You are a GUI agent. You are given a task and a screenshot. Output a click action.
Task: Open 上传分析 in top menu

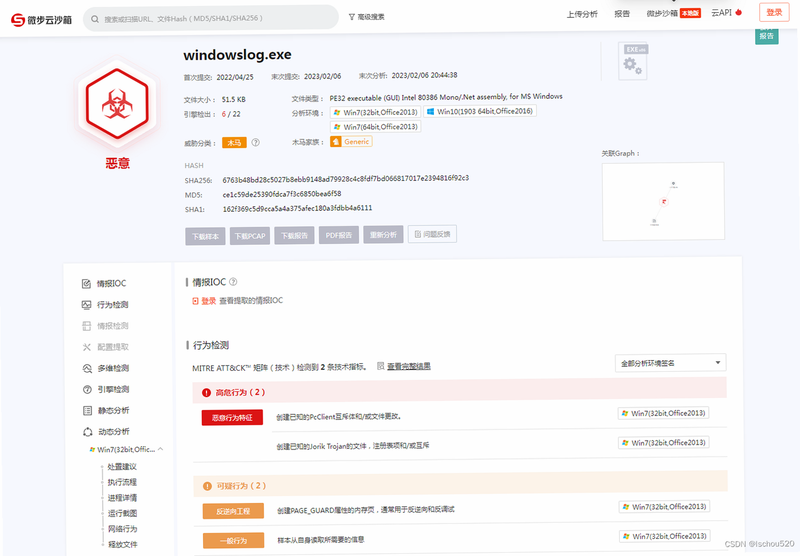(x=582, y=14)
